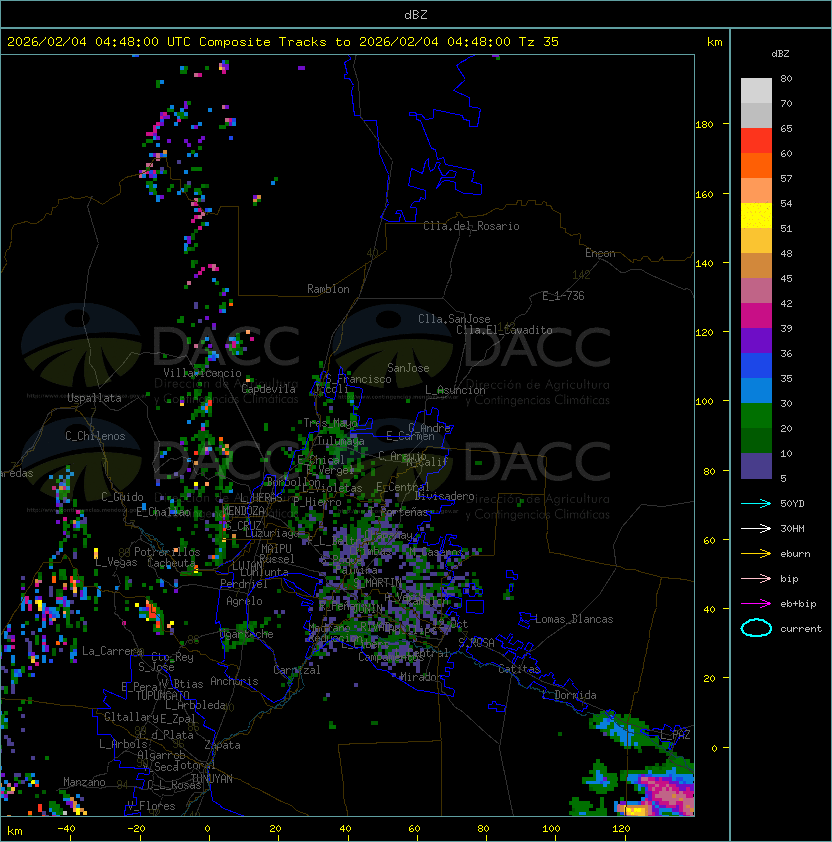Click the 'Catitas' map label
This screenshot has height=842, width=832.
(519, 669)
